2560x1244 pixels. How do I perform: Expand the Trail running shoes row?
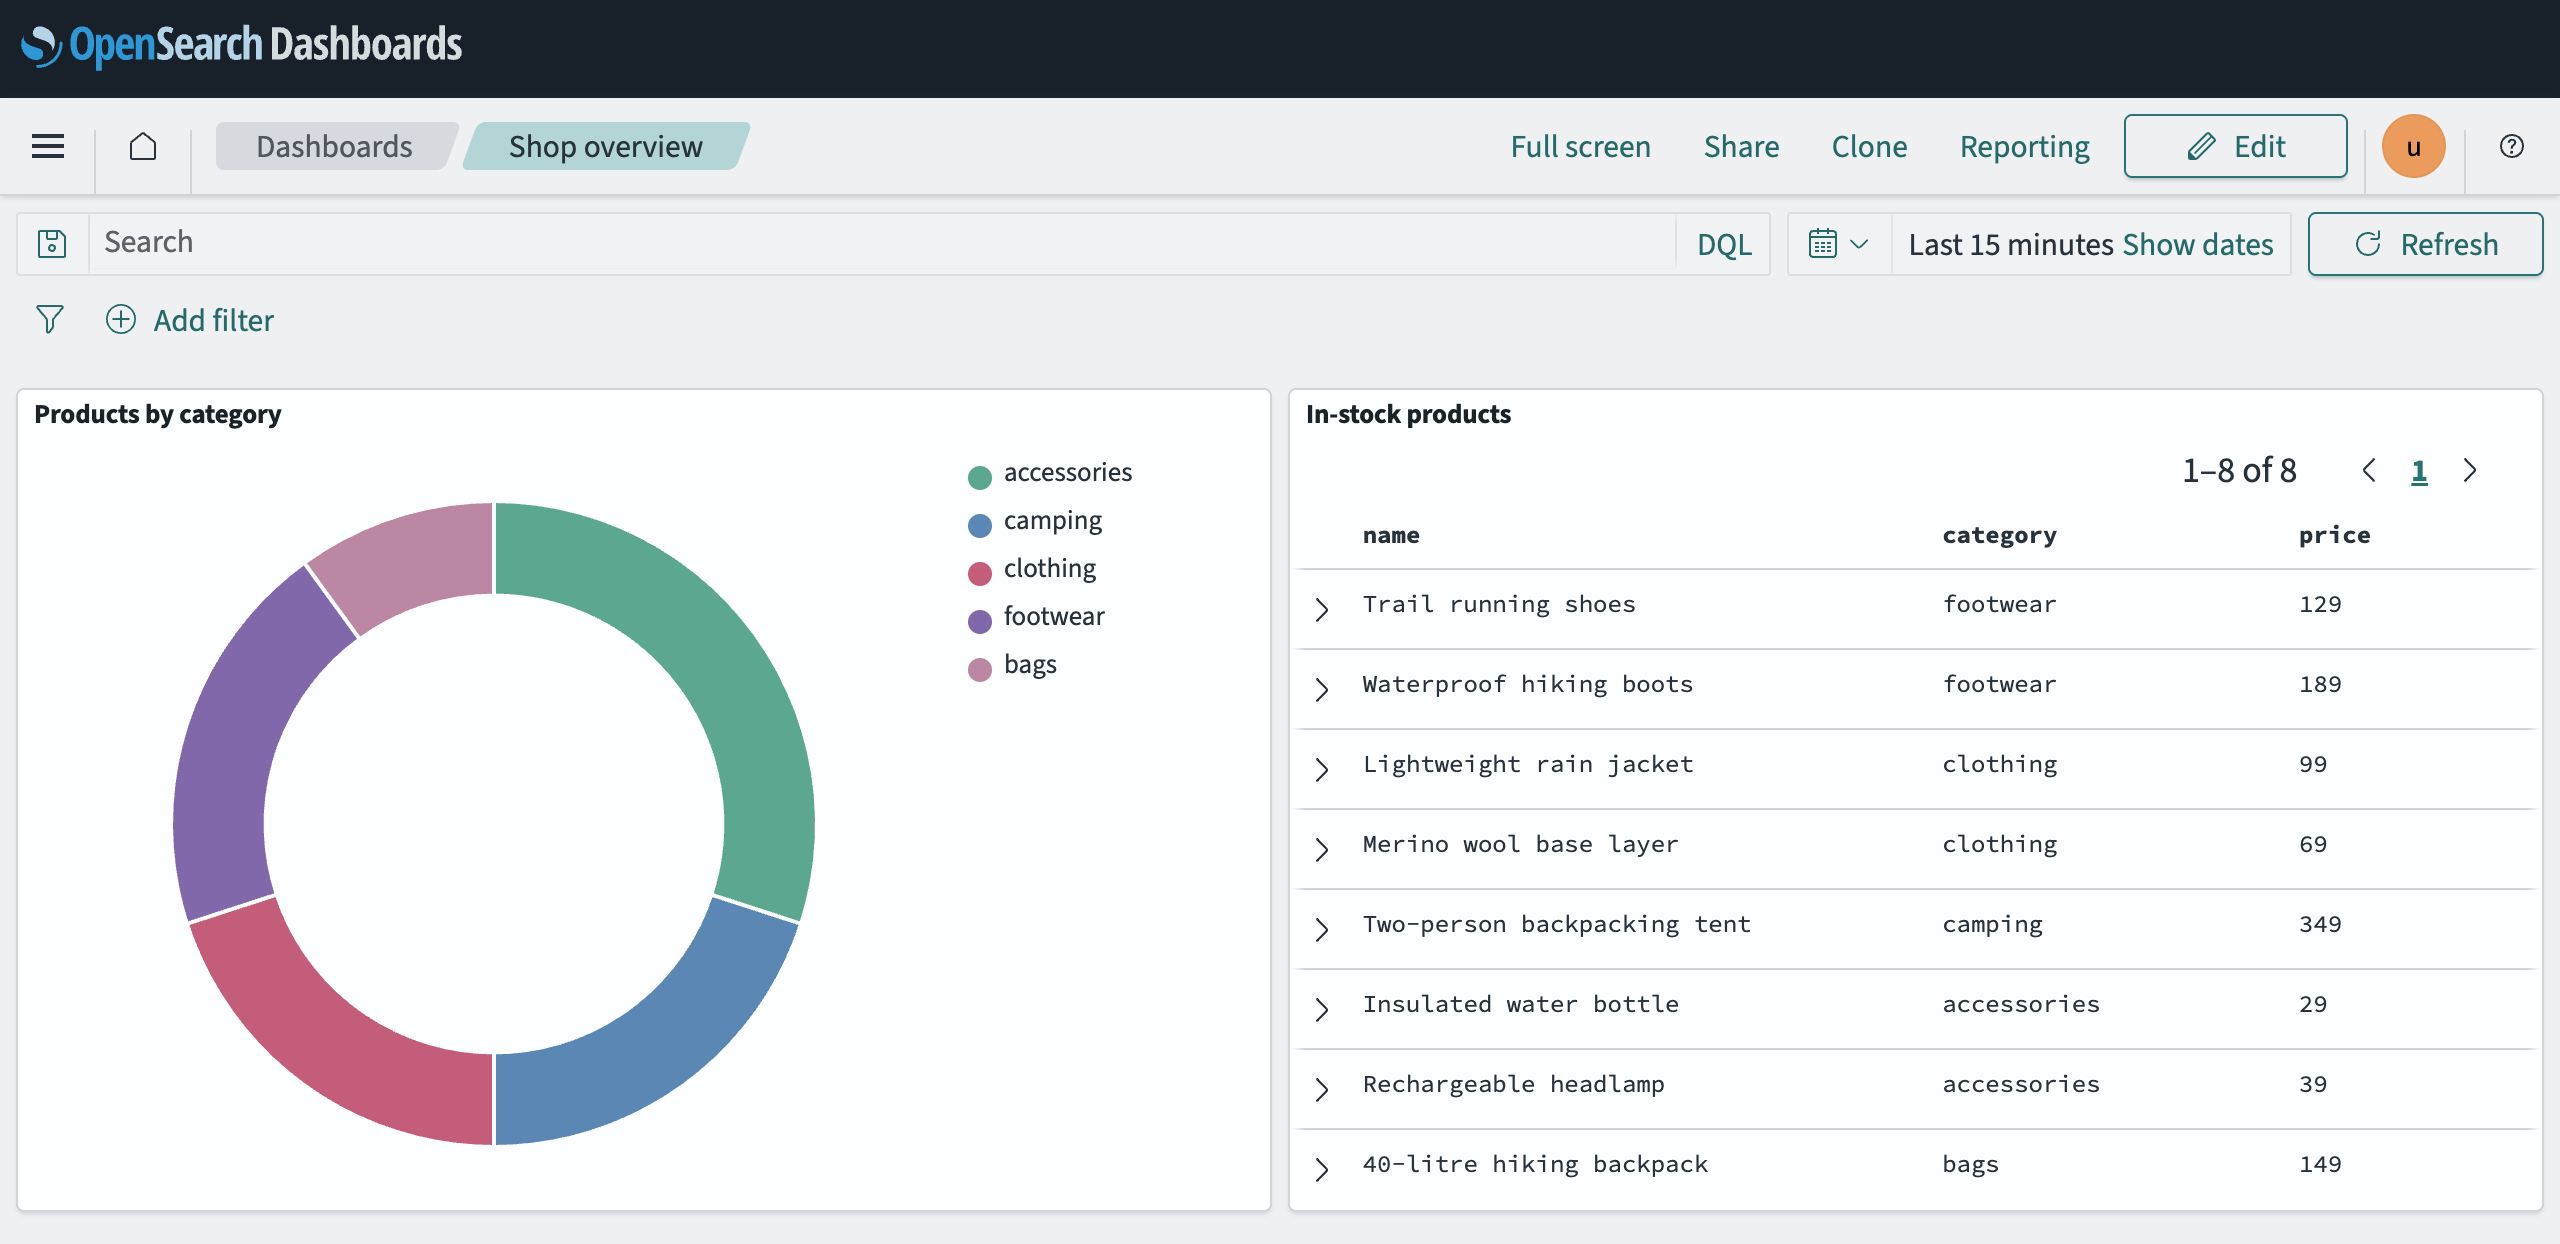pyautogui.click(x=1322, y=609)
